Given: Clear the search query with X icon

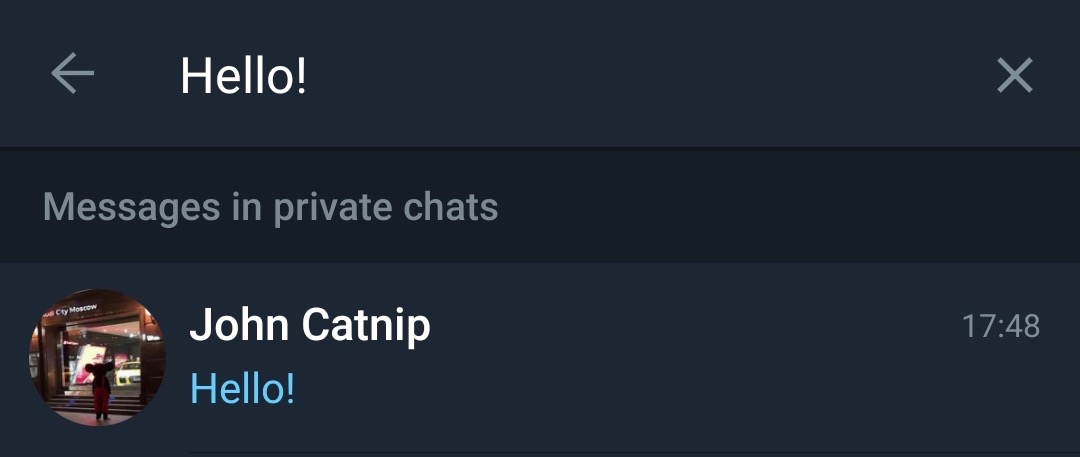Looking at the screenshot, I should 1014,75.
